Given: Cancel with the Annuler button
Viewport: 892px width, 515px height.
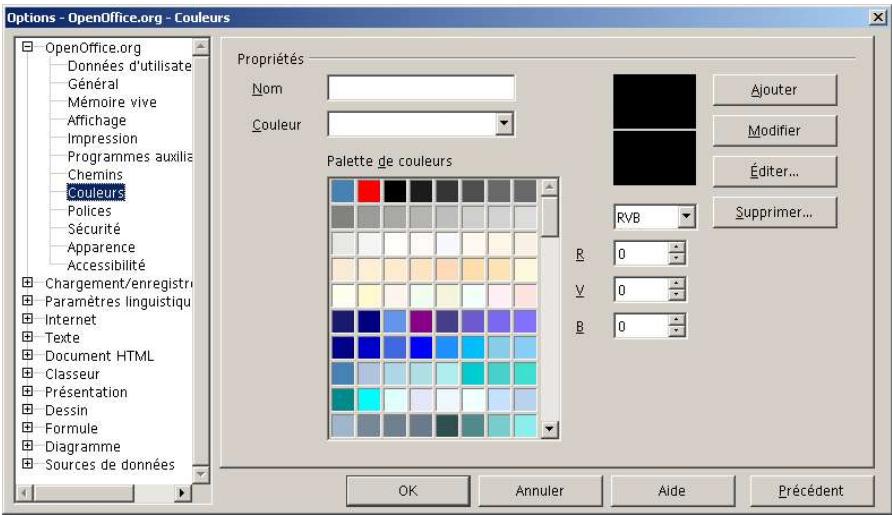Looking at the screenshot, I should pyautogui.click(x=540, y=491).
